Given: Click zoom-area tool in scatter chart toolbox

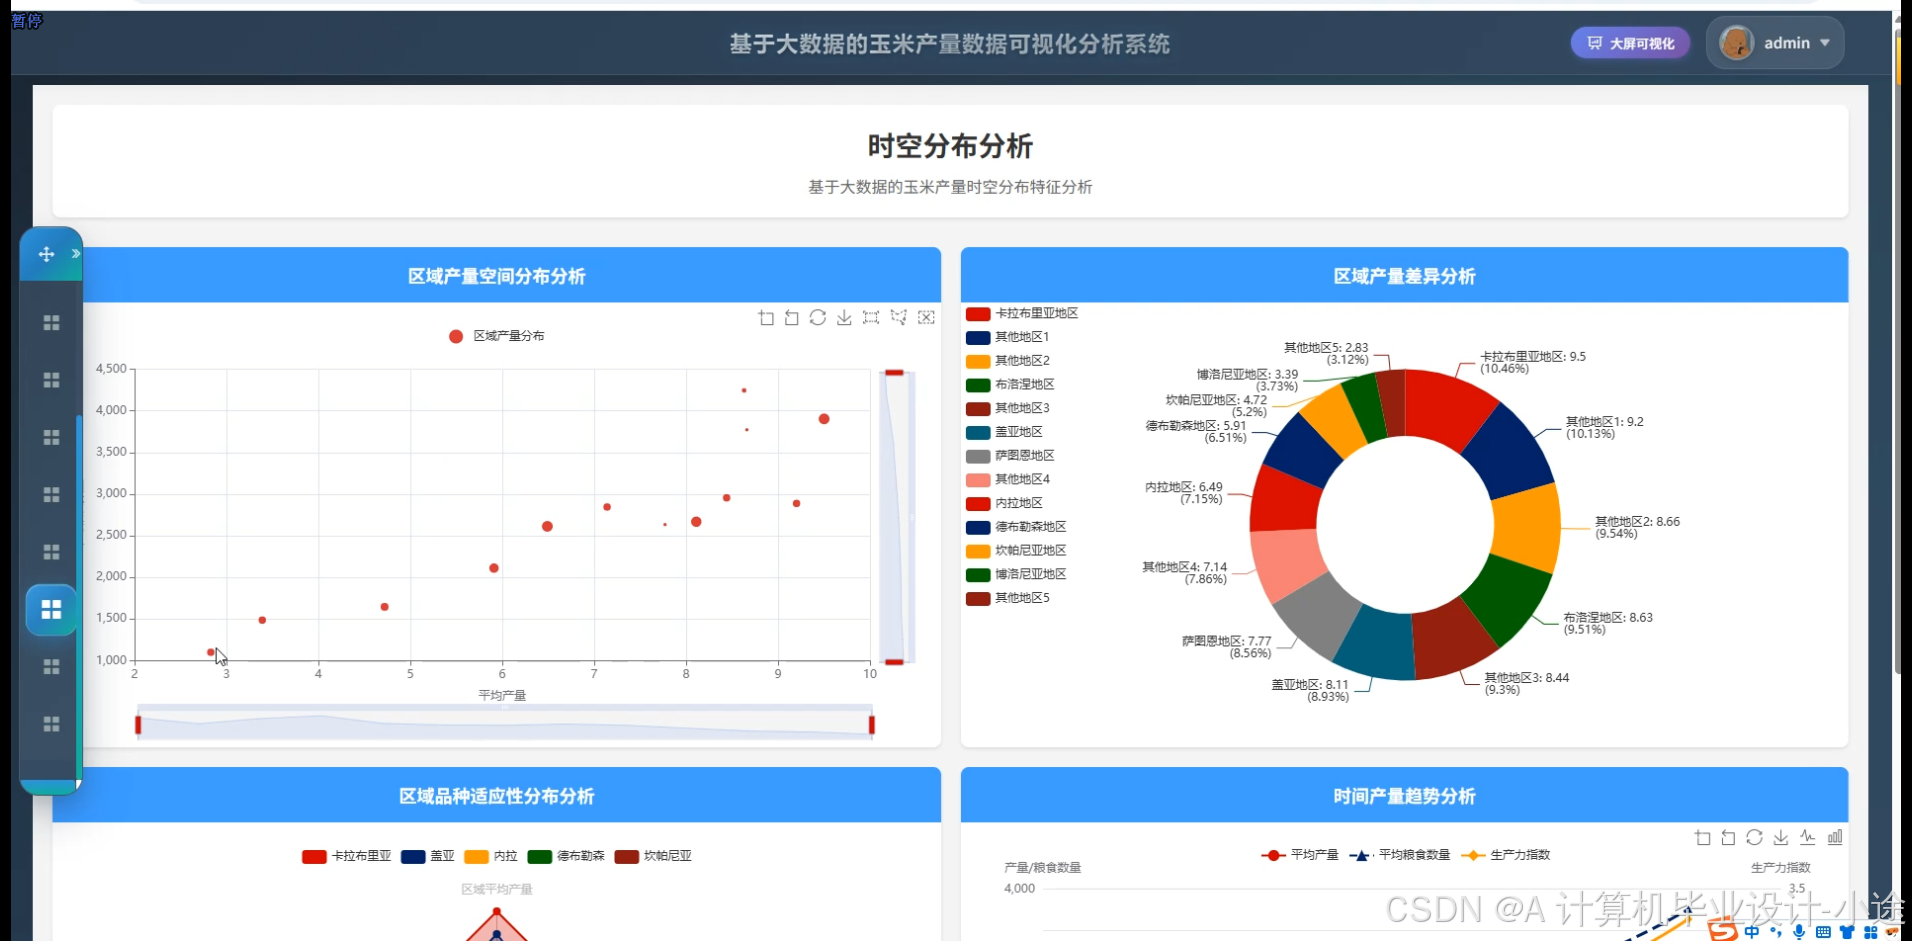Looking at the screenshot, I should [x=766, y=318].
